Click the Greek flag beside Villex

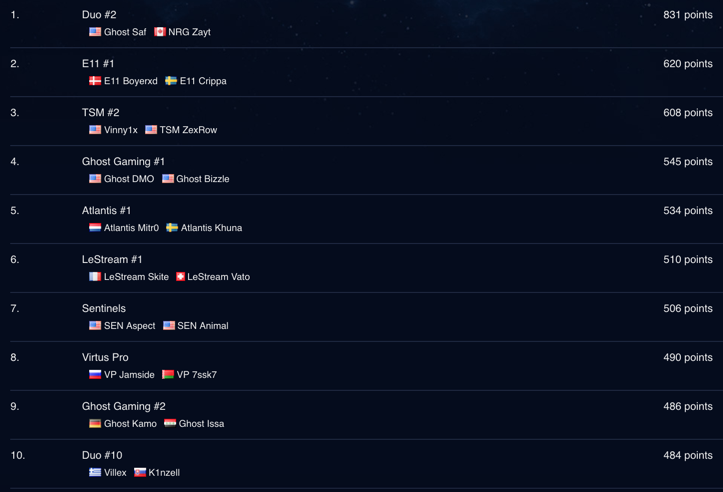pyautogui.click(x=95, y=472)
